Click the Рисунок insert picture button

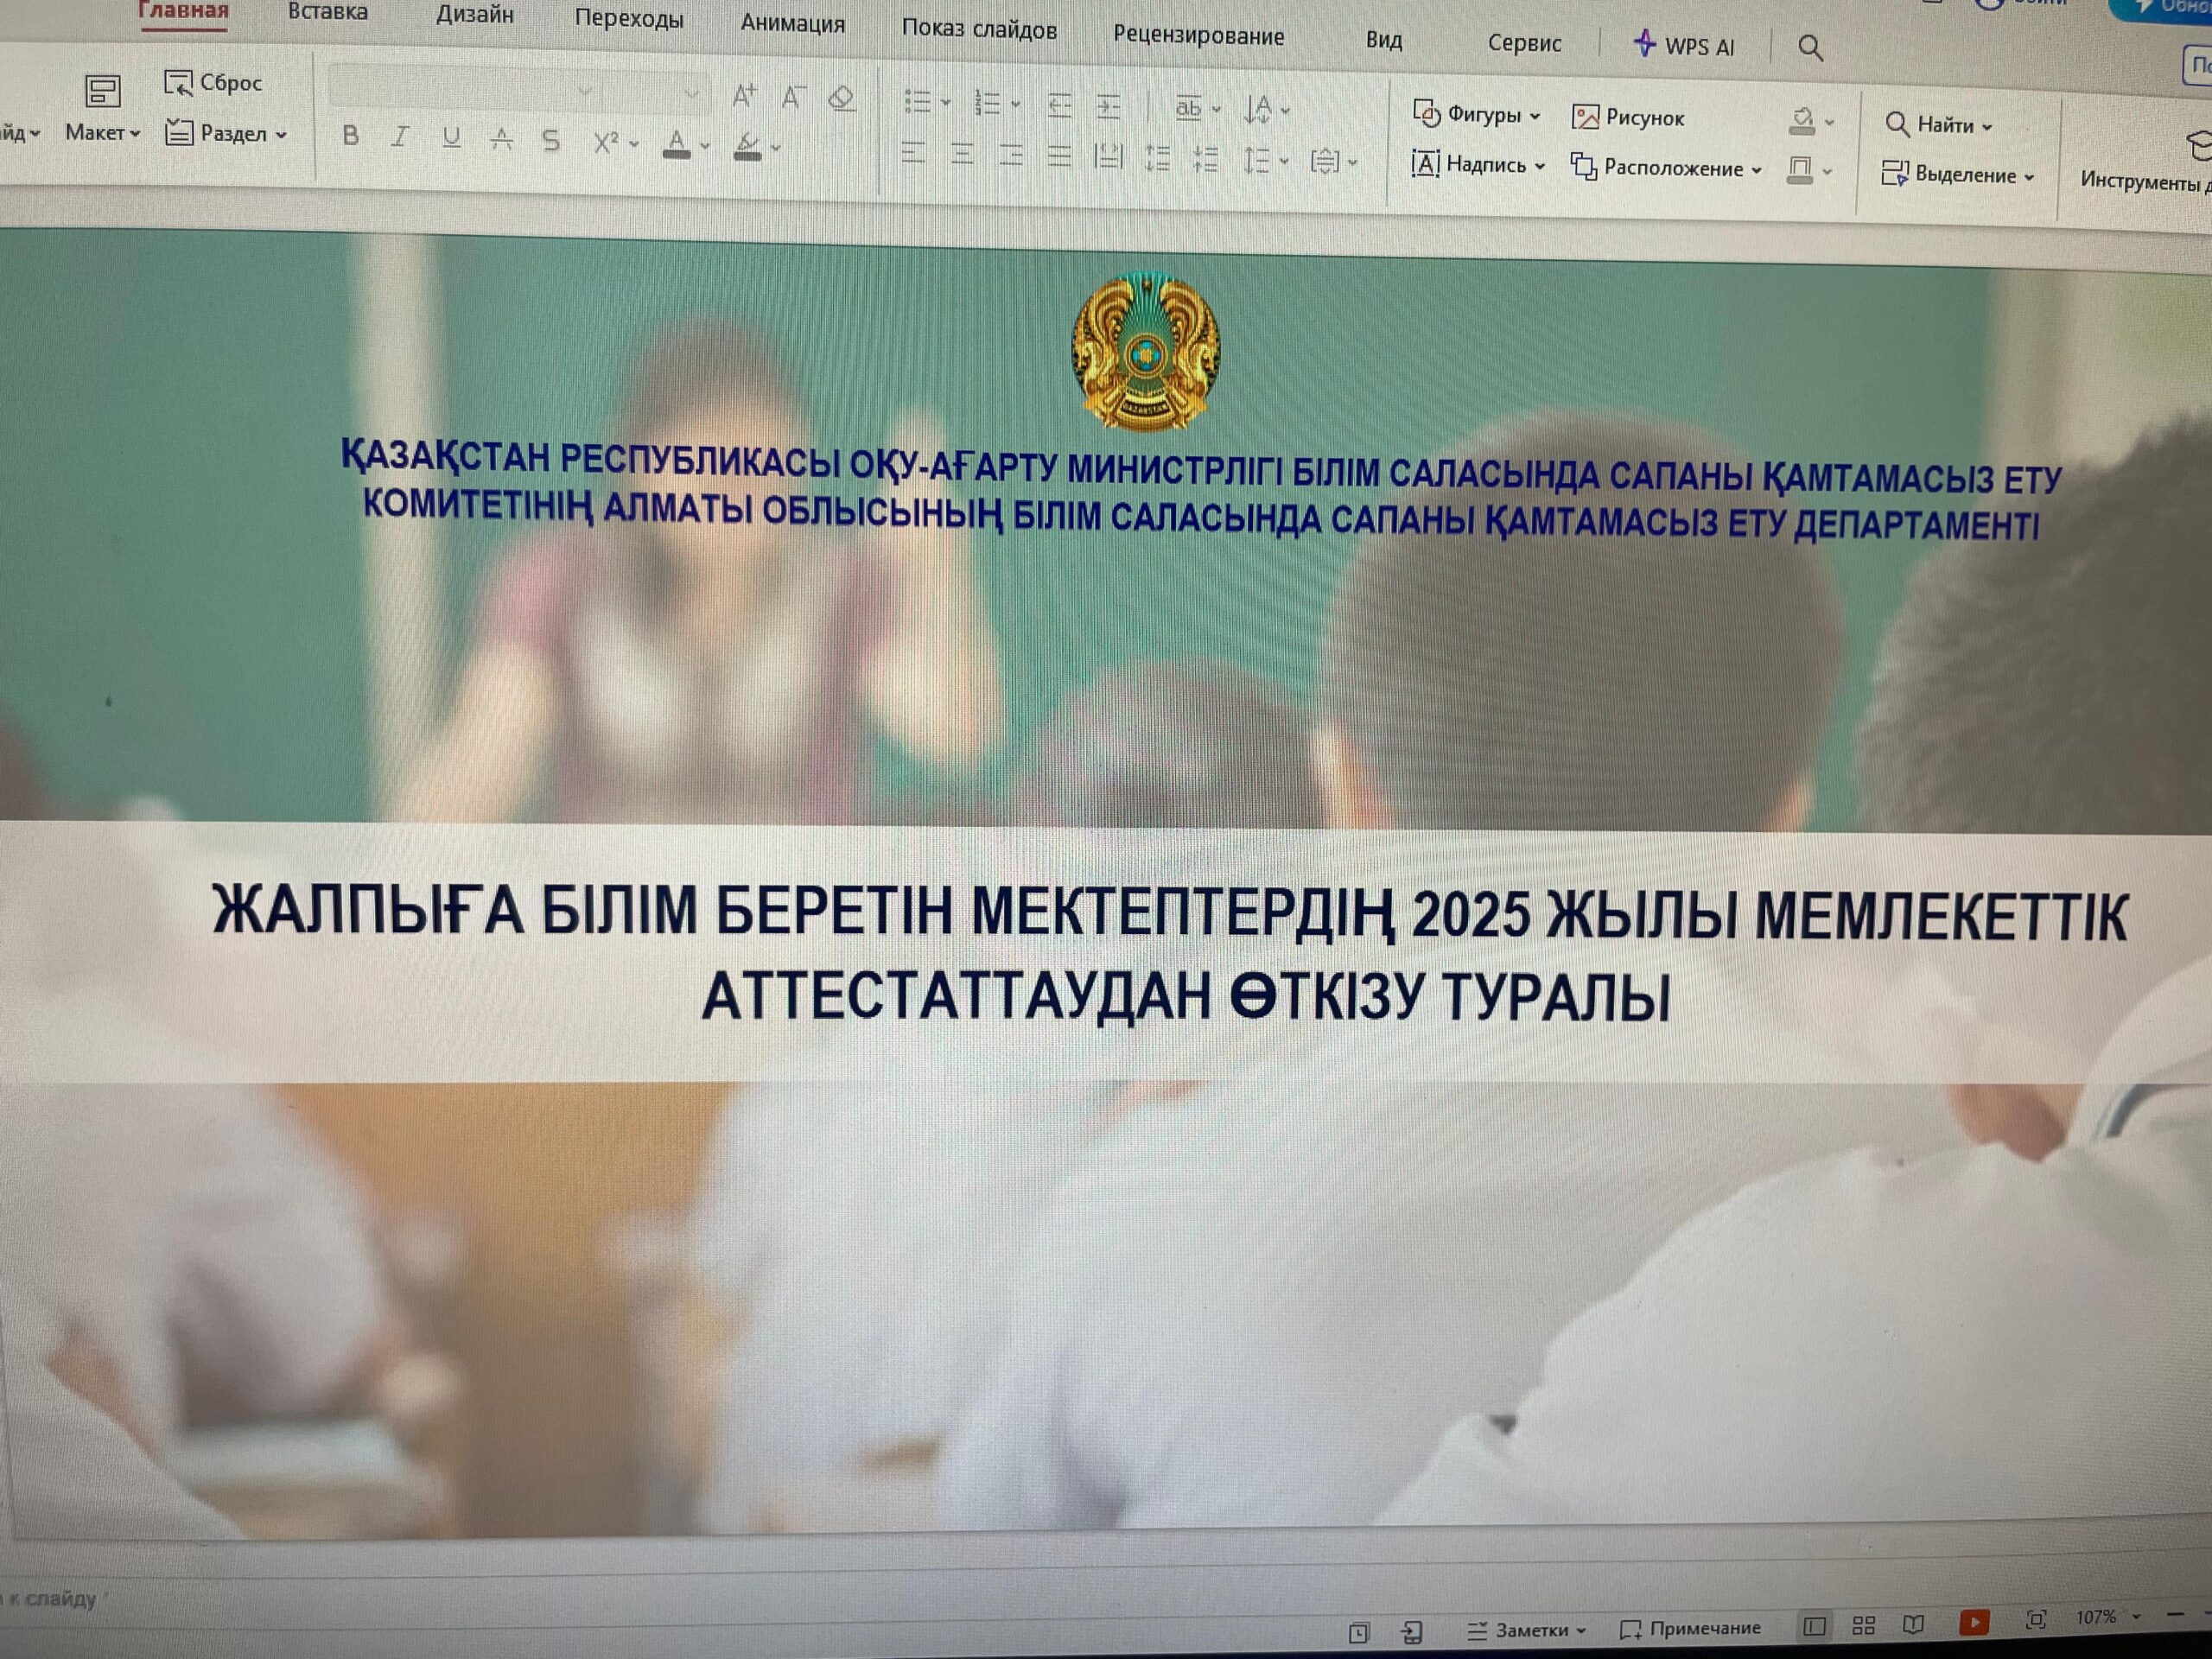point(1629,118)
